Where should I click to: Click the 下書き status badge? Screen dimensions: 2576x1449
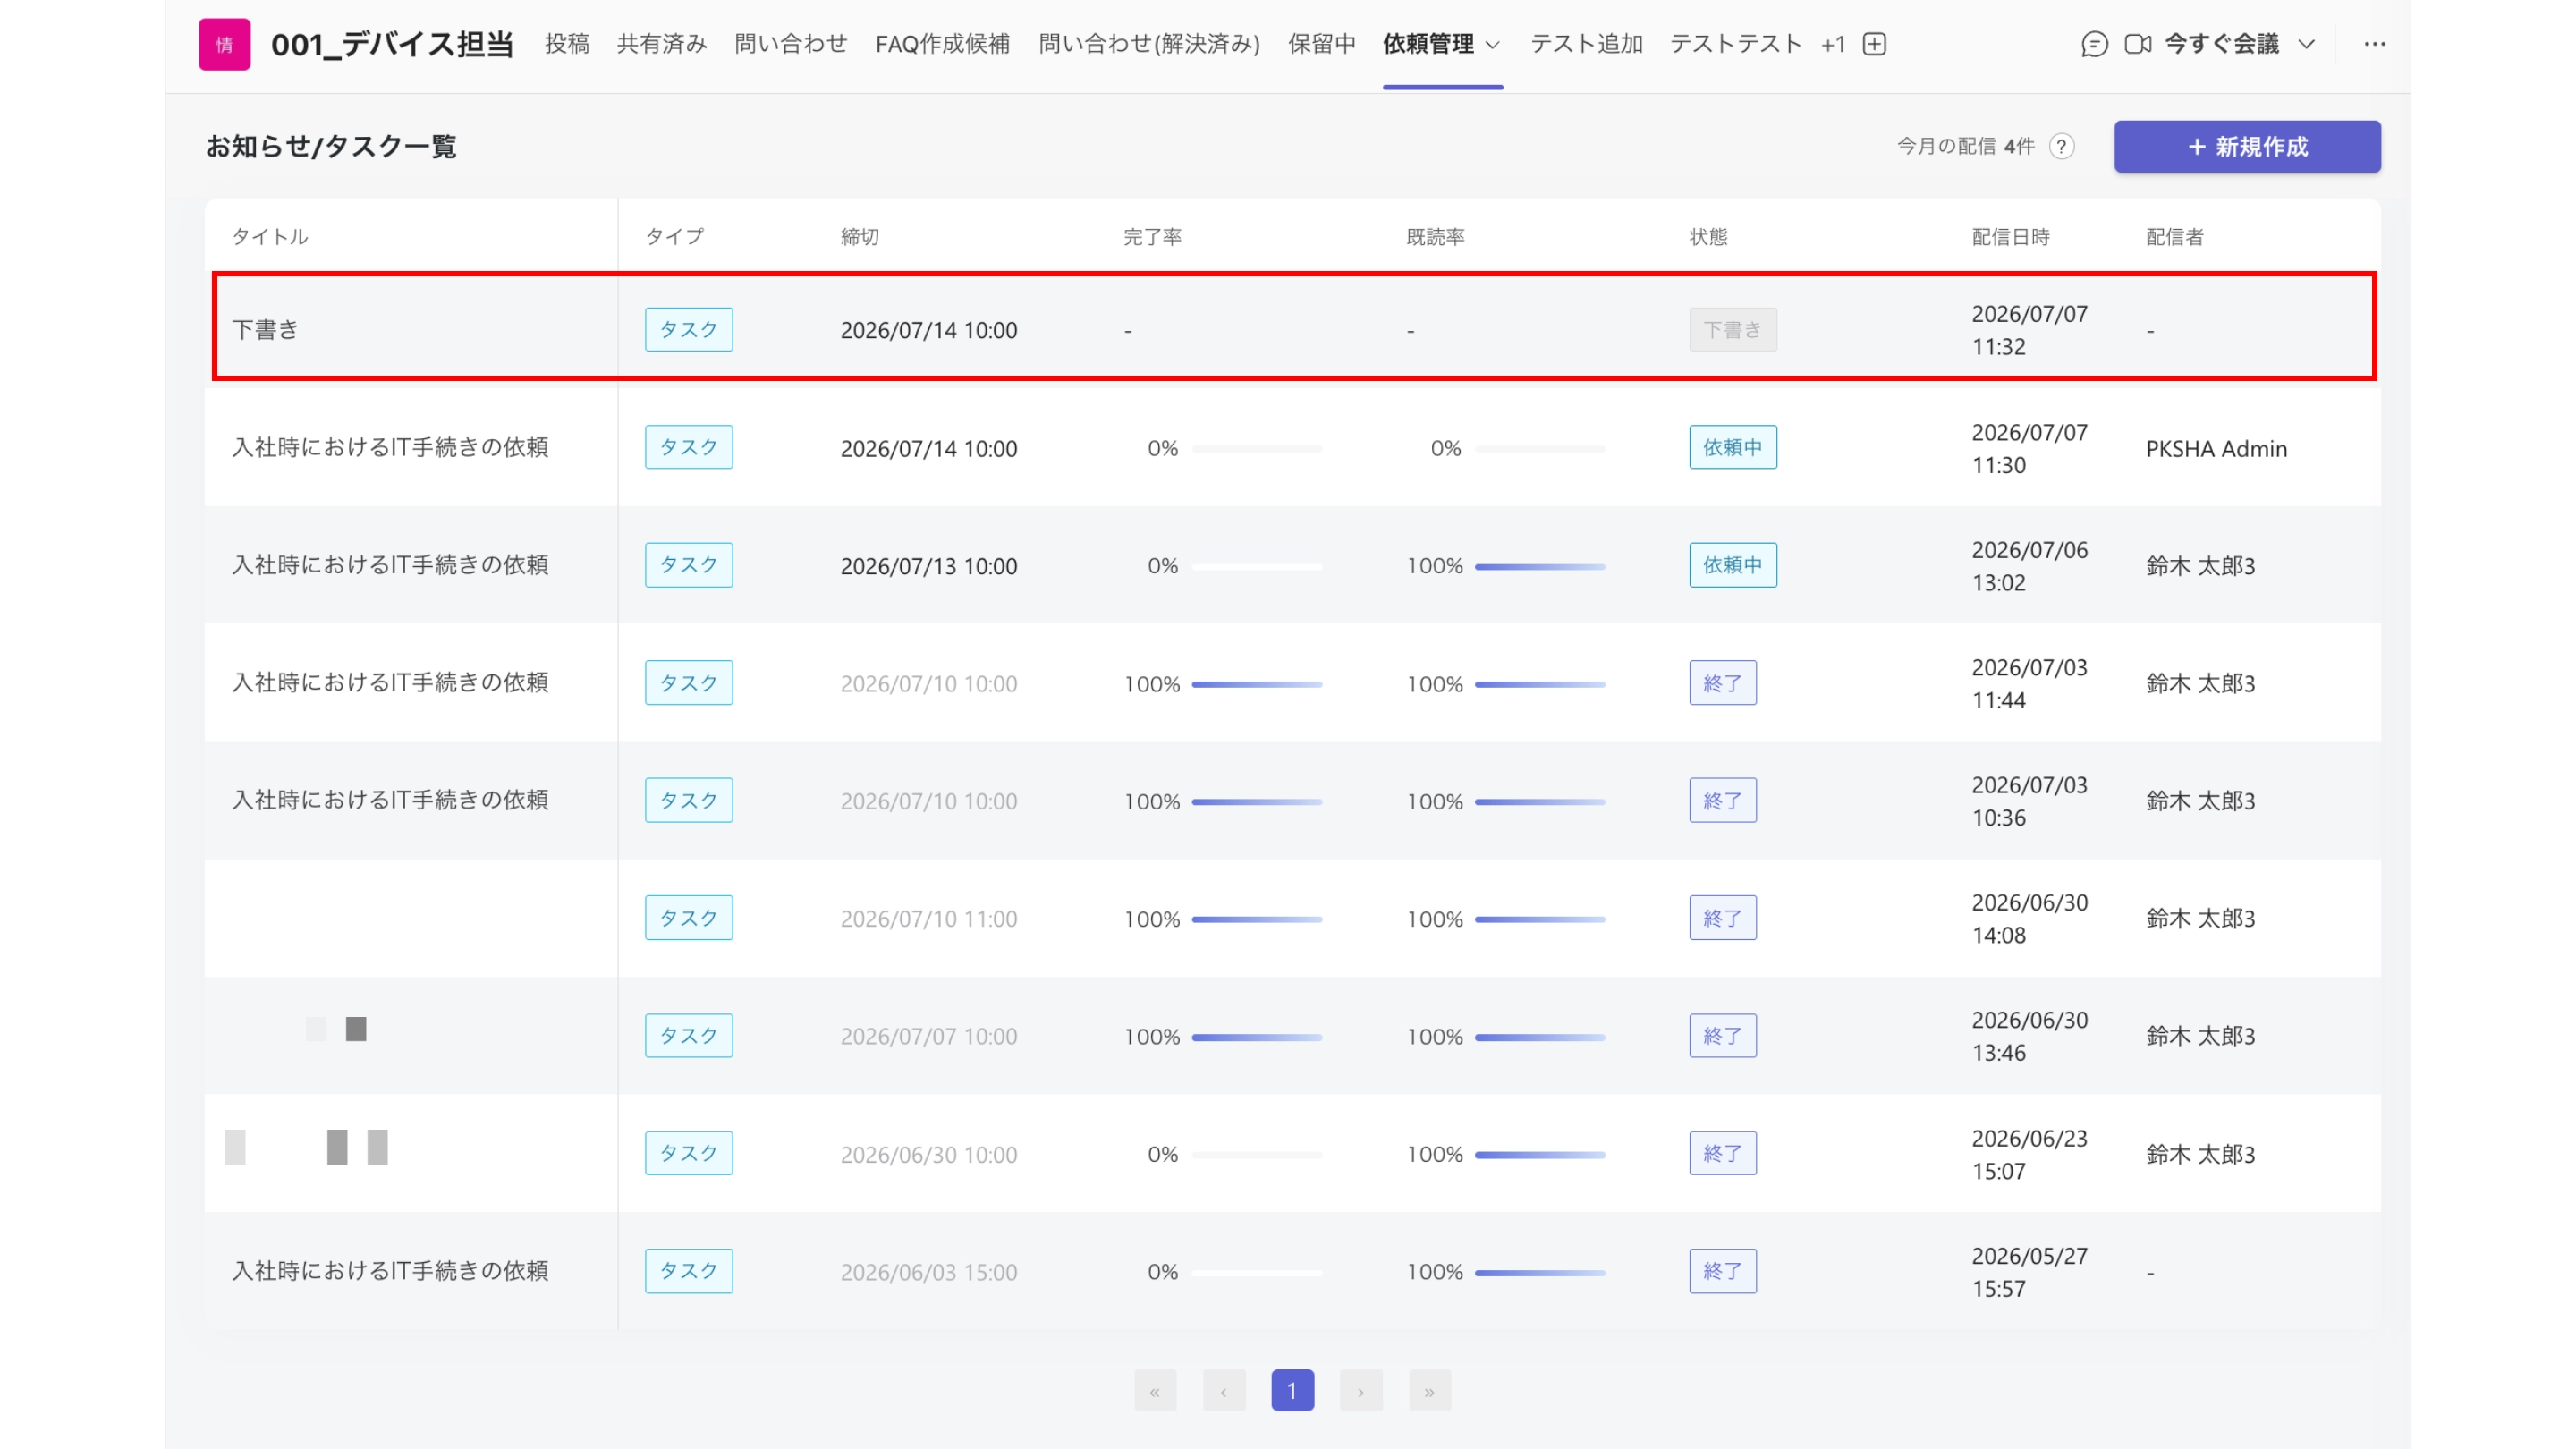(1733, 330)
